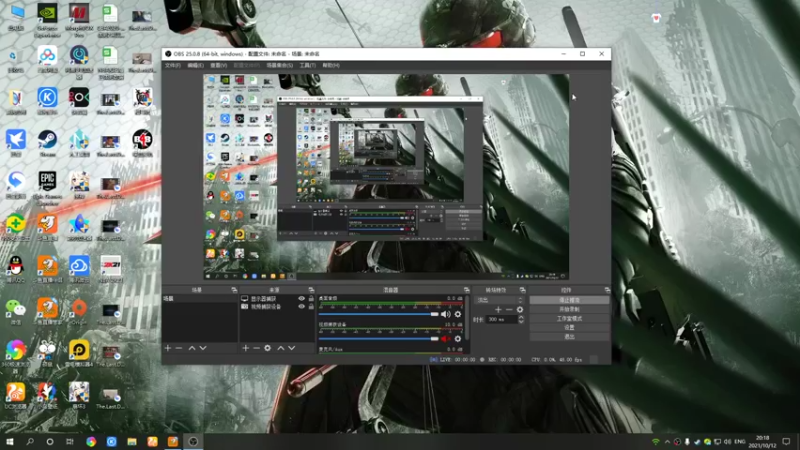Lock the 视频捕获设备 source
Image resolution: width=800 pixels, height=450 pixels.
click(311, 307)
